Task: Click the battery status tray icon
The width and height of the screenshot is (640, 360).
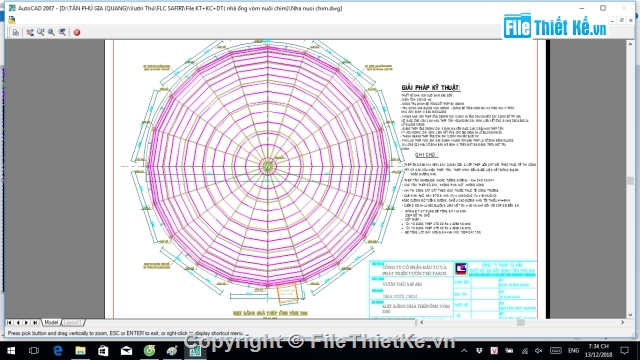Action: [x=509, y=351]
